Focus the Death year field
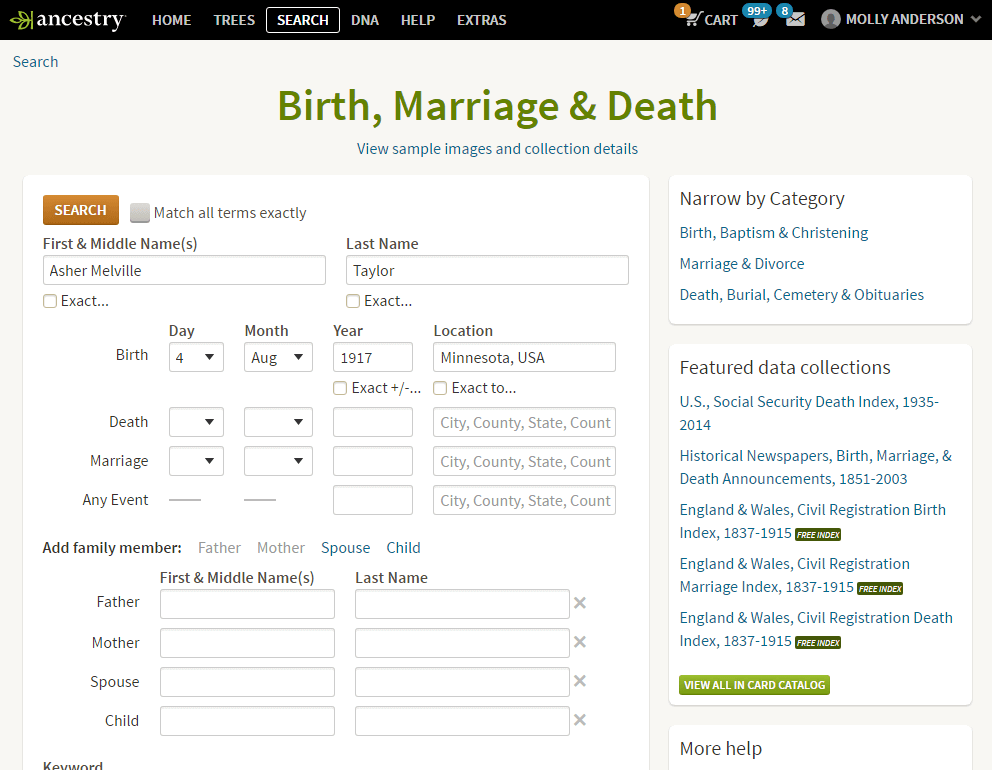 pyautogui.click(x=373, y=422)
